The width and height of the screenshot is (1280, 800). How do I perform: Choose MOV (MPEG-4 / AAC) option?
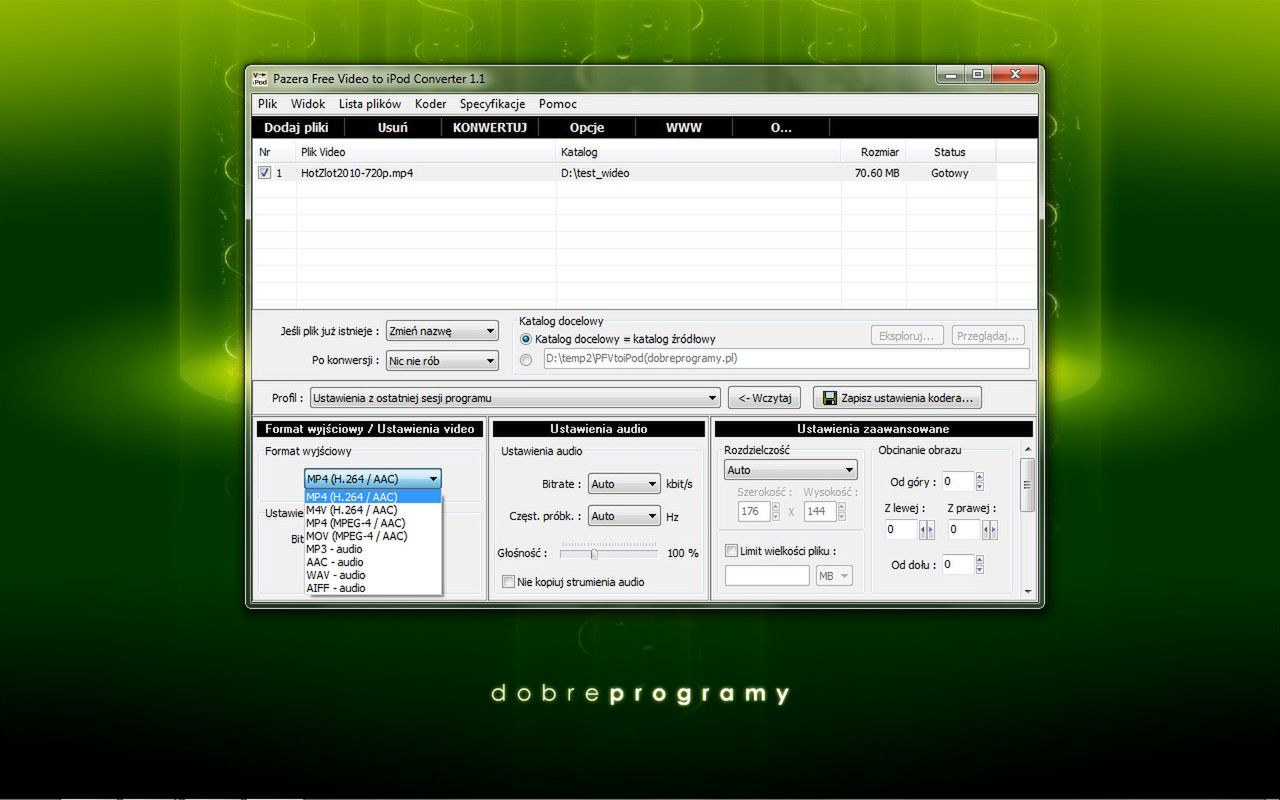tap(372, 536)
